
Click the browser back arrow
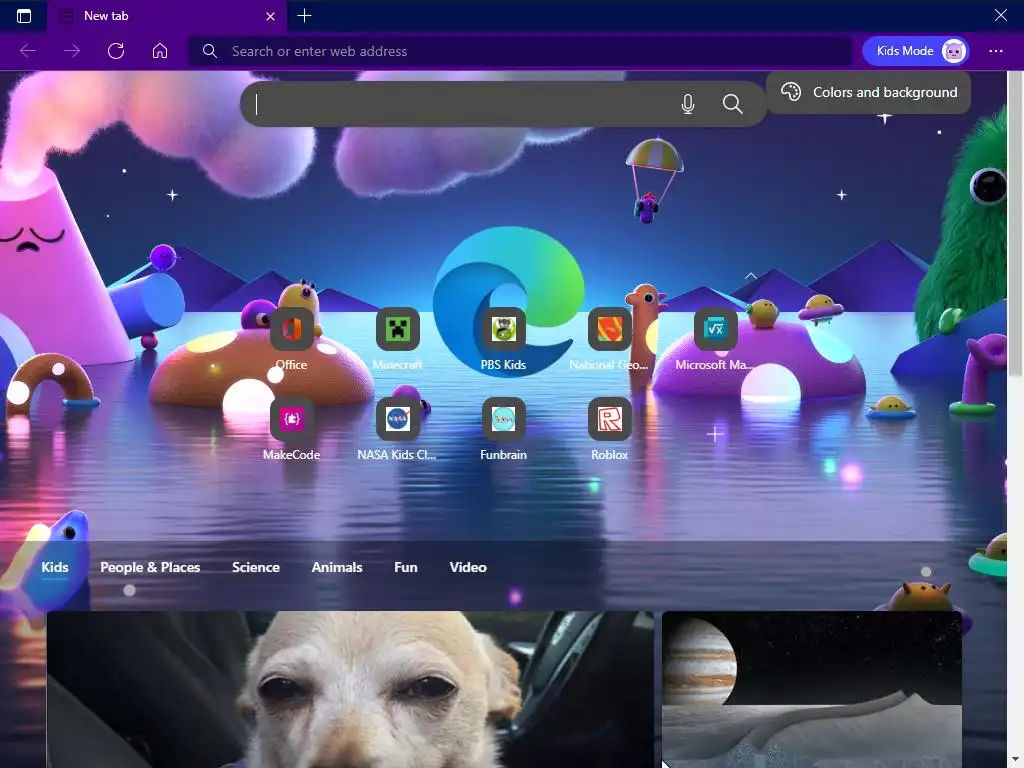coord(28,51)
